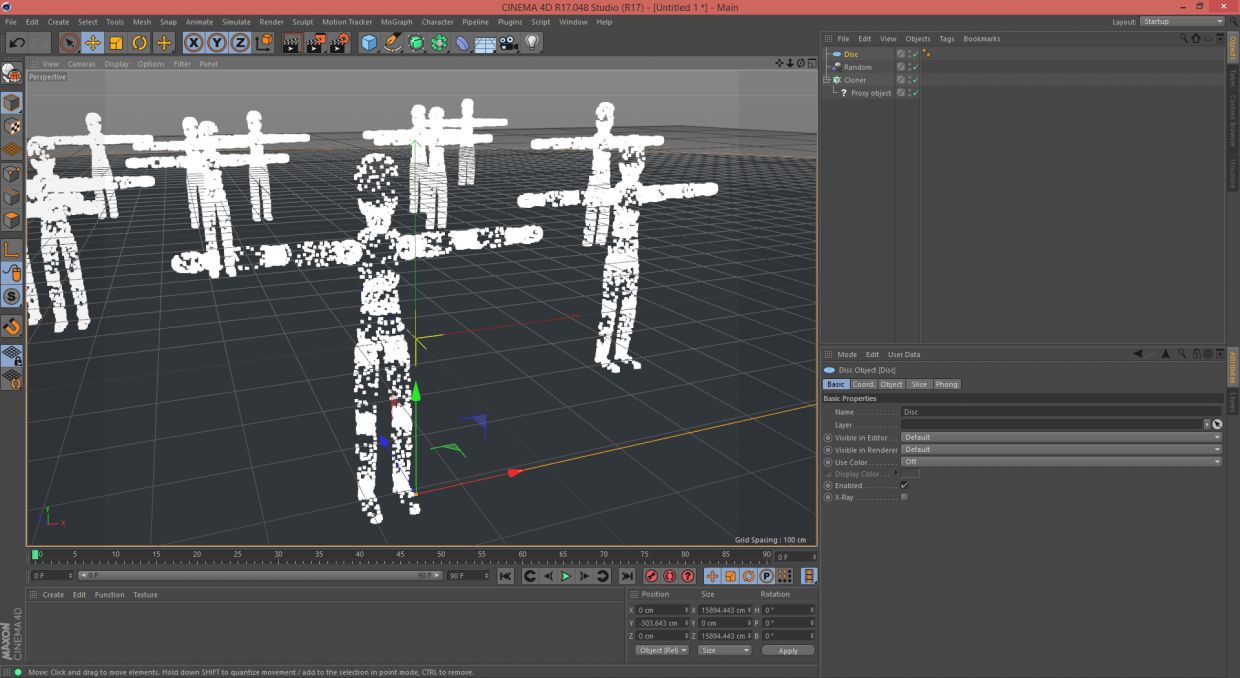
Task: Toggle the X axis lock
Action: pos(193,43)
